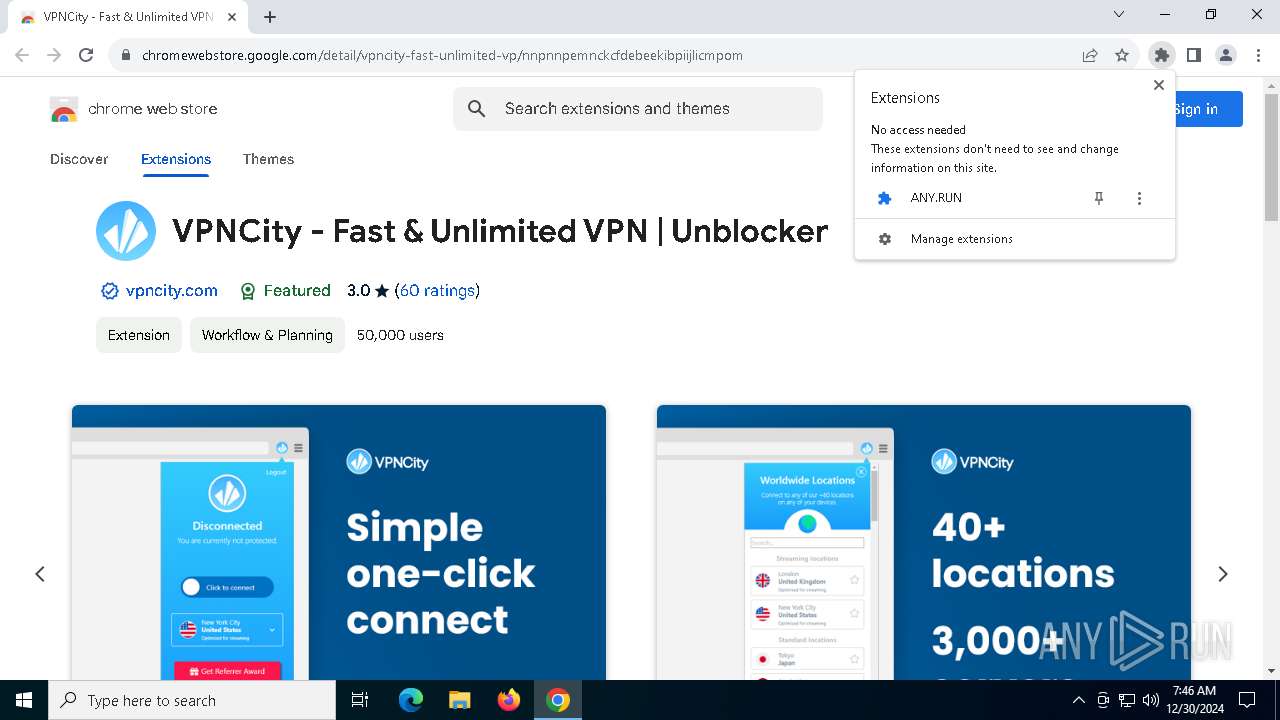
Task: Open the Chrome profile avatar
Action: pyautogui.click(x=1226, y=55)
